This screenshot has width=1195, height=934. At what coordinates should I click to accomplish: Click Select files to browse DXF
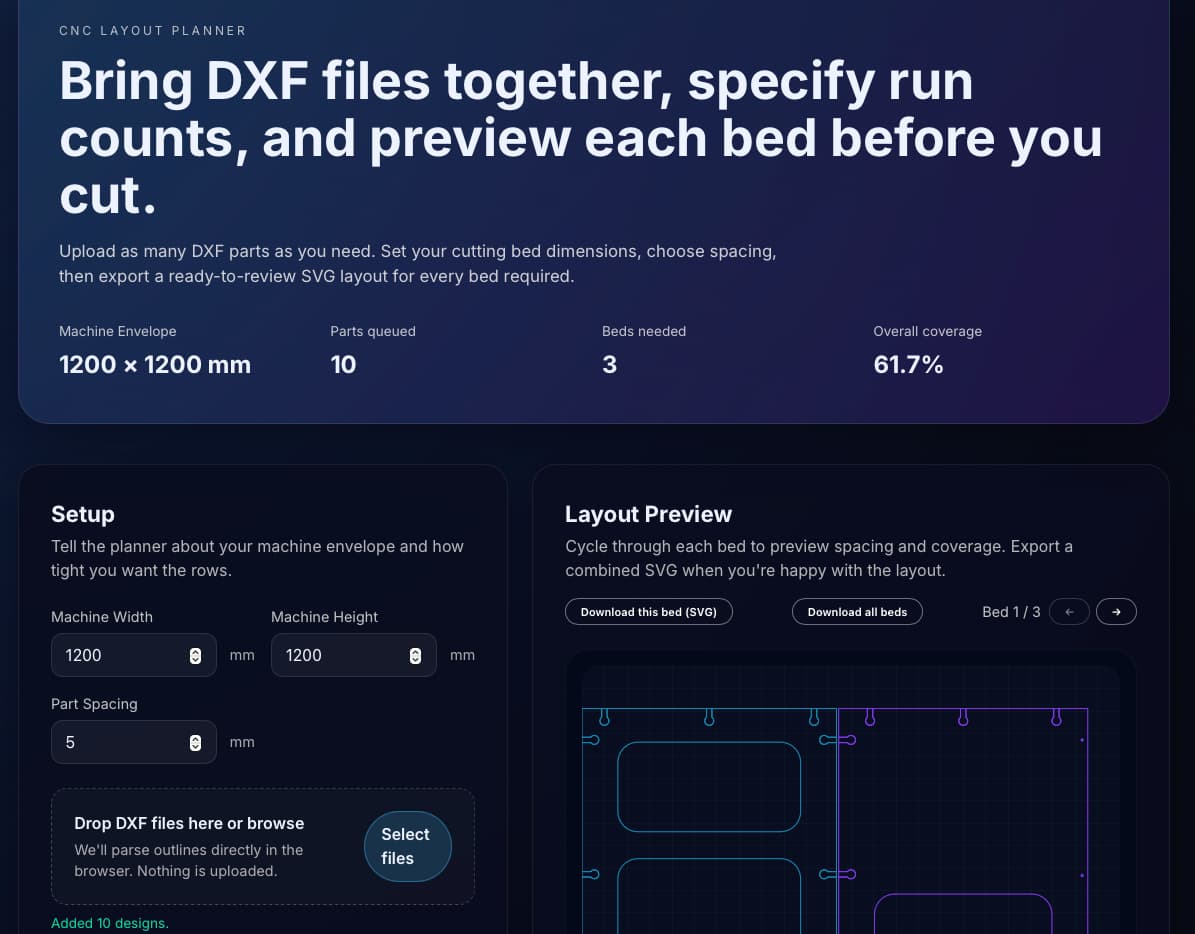[x=408, y=846]
